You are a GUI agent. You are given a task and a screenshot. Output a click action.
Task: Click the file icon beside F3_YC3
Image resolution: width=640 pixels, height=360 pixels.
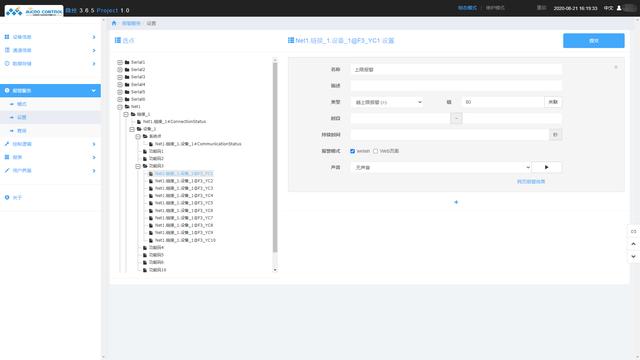[x=151, y=188]
